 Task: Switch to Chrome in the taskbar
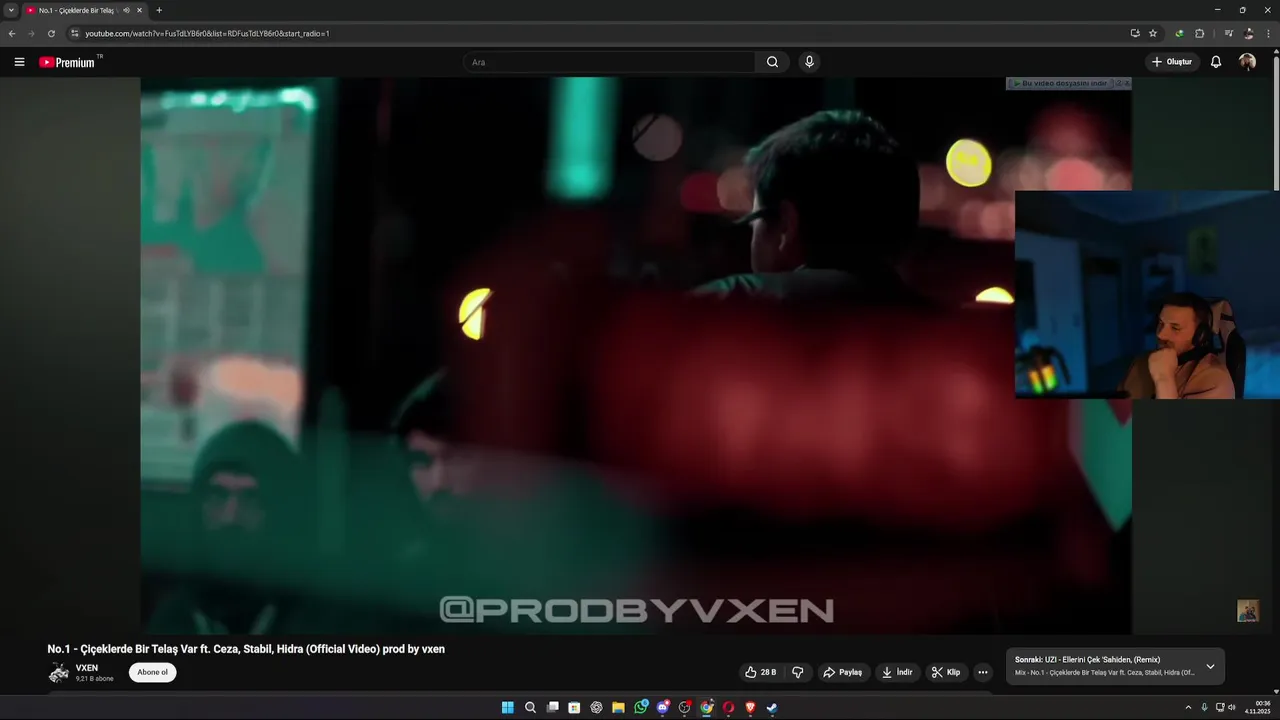tap(707, 707)
